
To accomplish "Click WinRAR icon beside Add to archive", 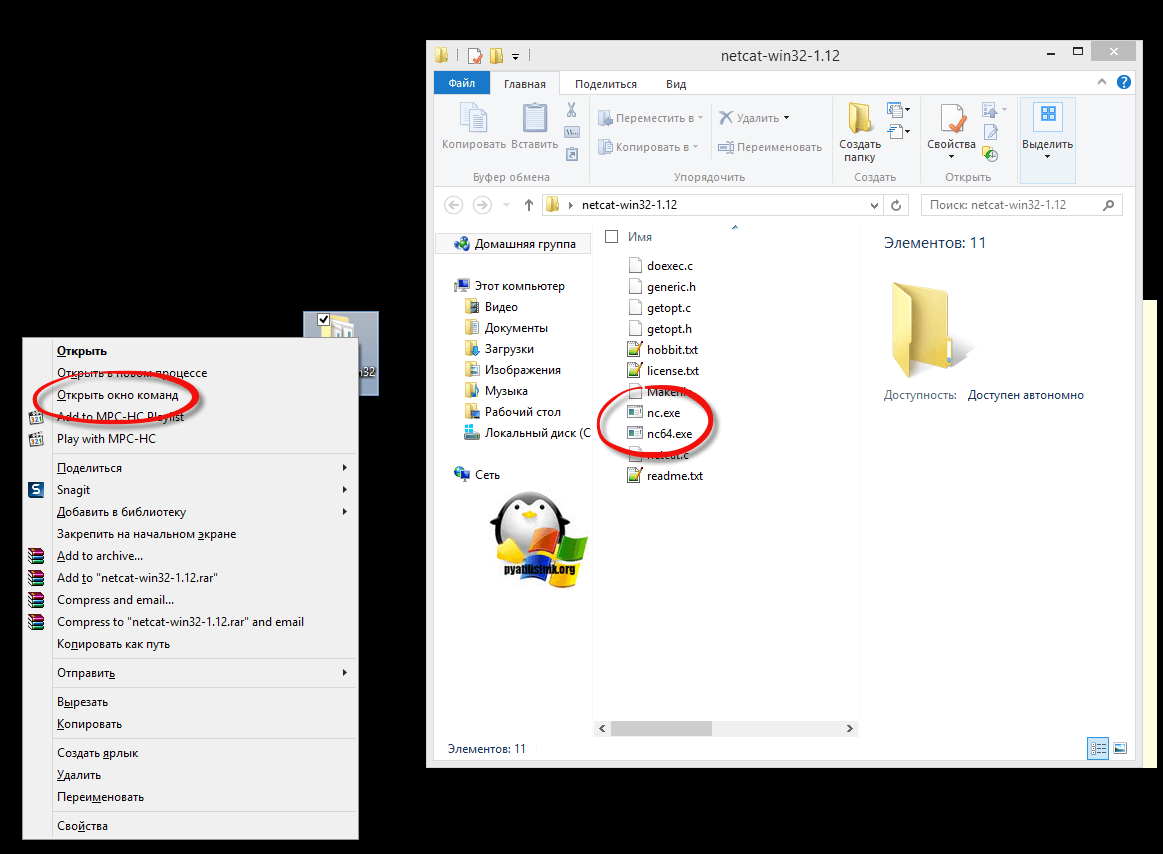I will point(36,556).
